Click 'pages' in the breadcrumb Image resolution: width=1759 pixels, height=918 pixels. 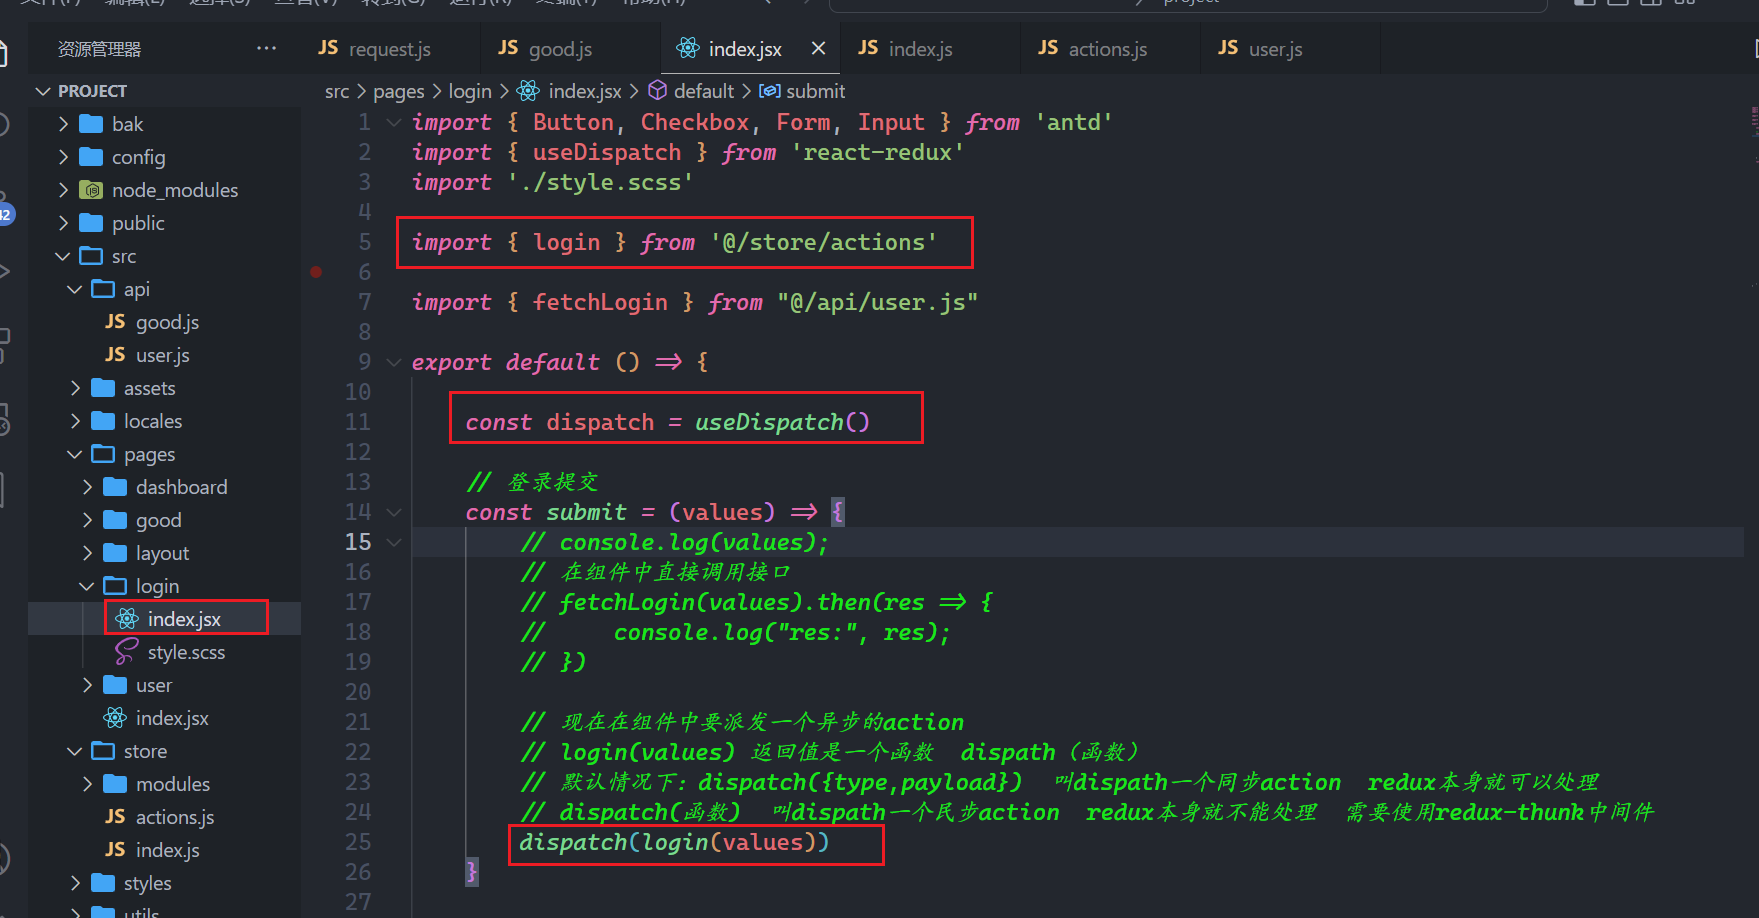click(x=399, y=91)
